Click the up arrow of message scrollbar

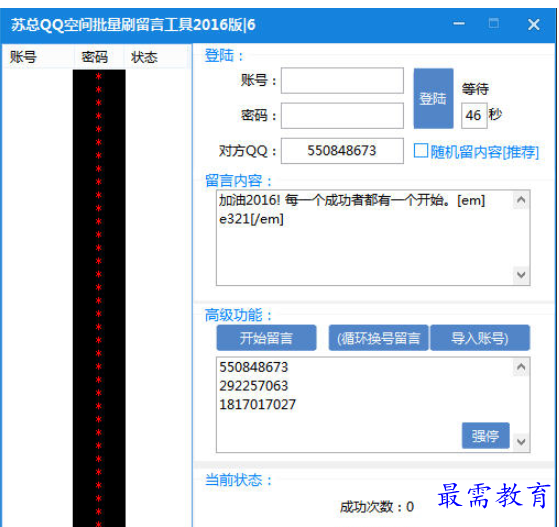(x=521, y=200)
